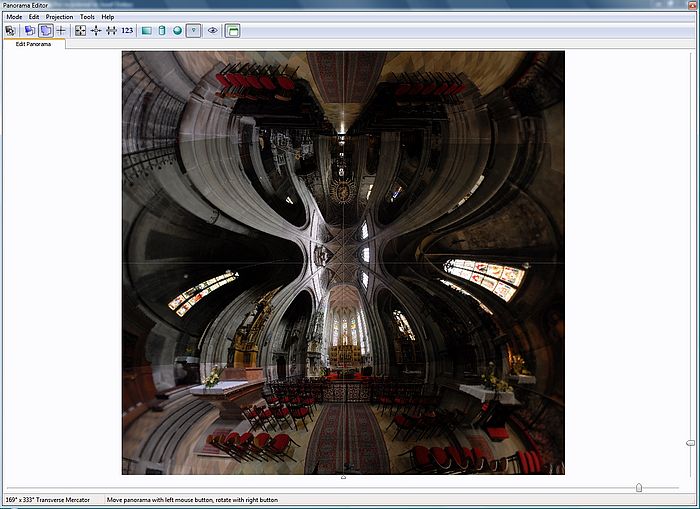Viewport: 700px width, 509px height.
Task: Click the Fit panorama icon
Action: point(80,31)
